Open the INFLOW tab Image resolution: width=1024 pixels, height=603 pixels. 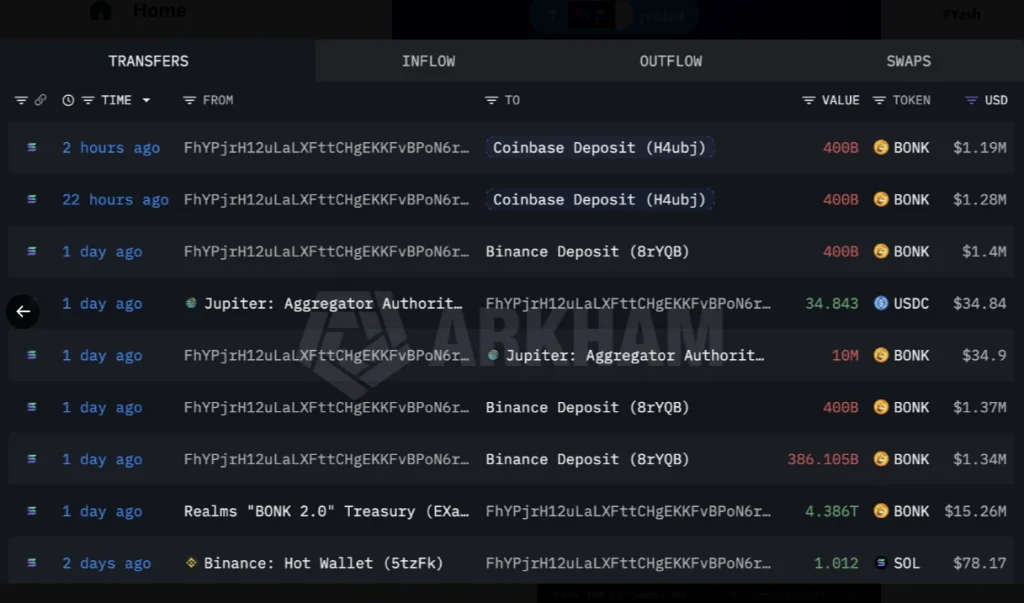(x=428, y=61)
